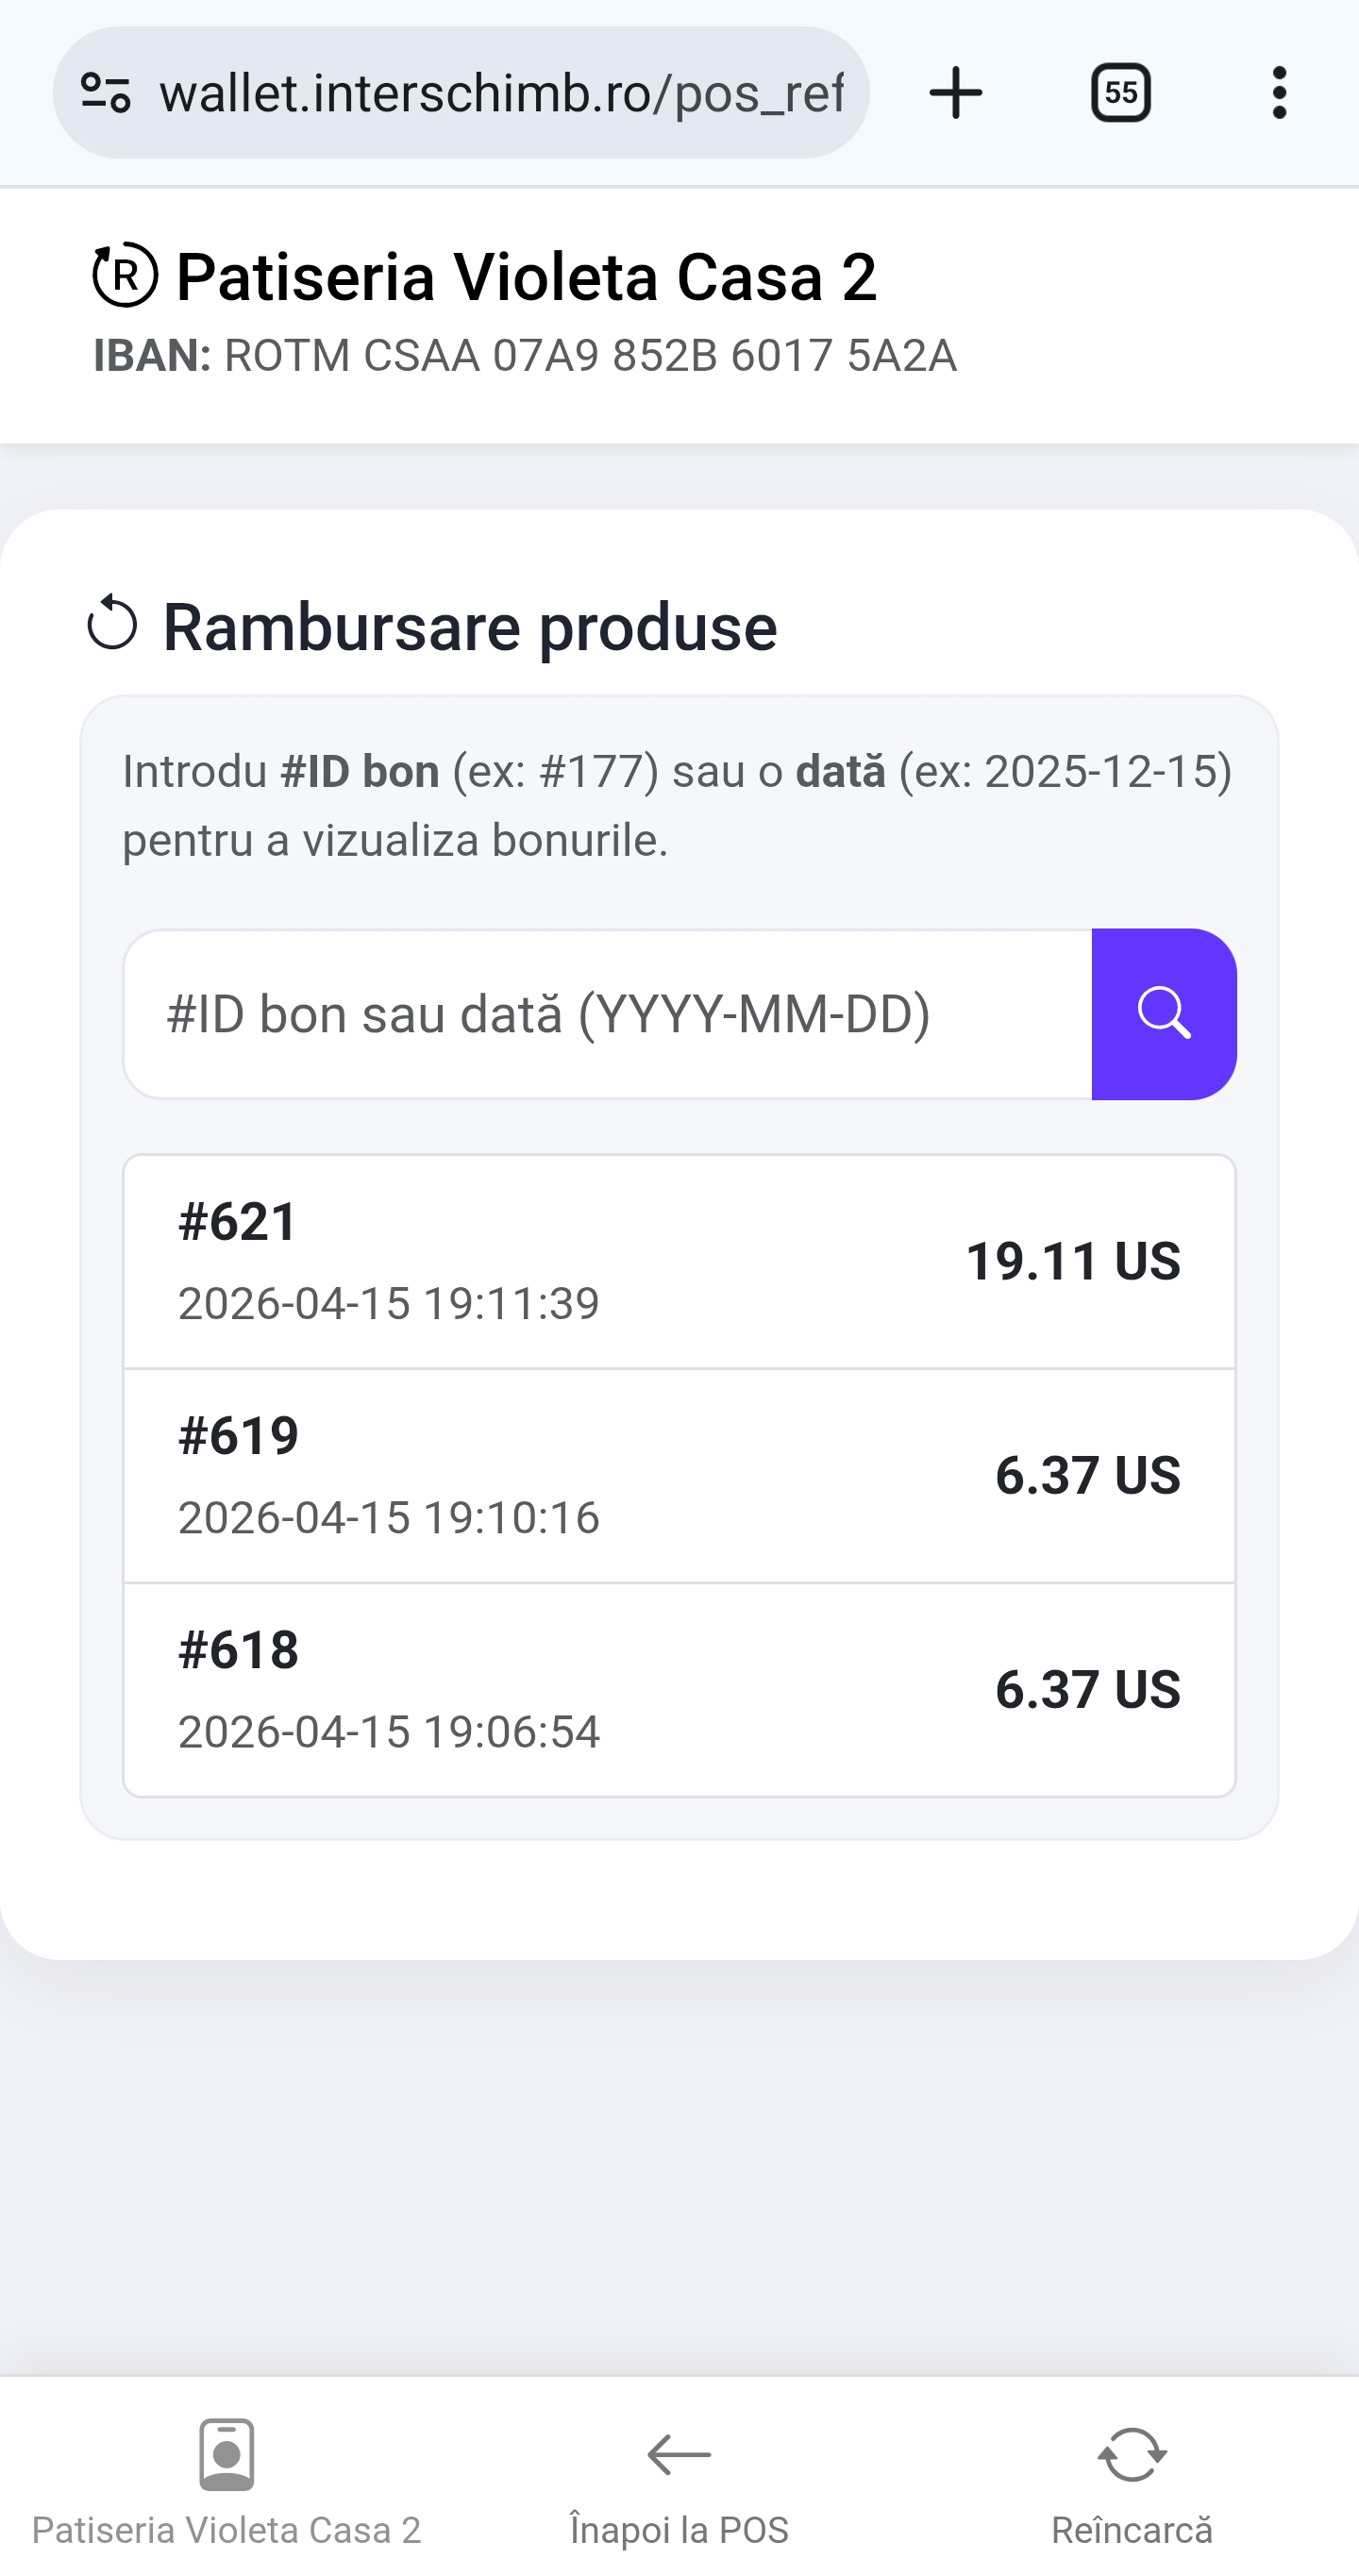Choose receipt #618 from the list
Image resolution: width=1359 pixels, height=2576 pixels.
[x=679, y=1689]
